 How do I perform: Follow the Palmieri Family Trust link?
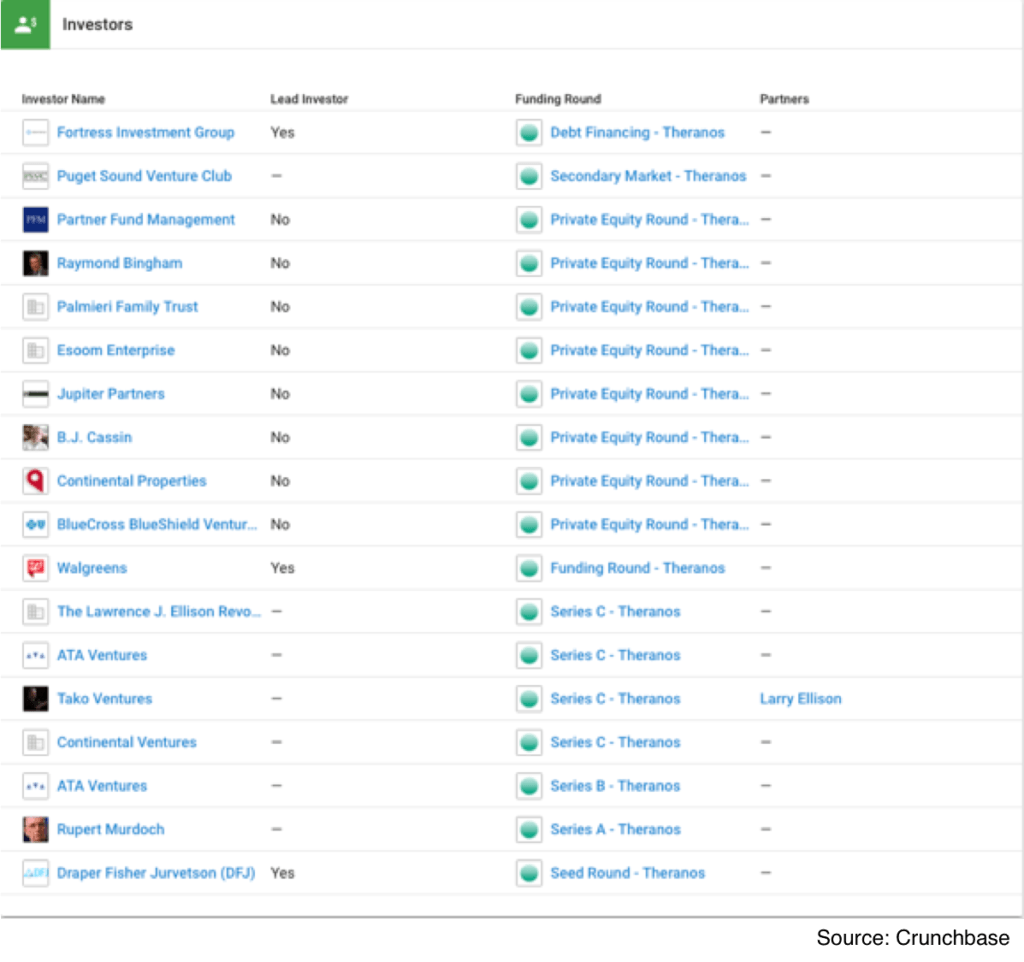pos(127,307)
